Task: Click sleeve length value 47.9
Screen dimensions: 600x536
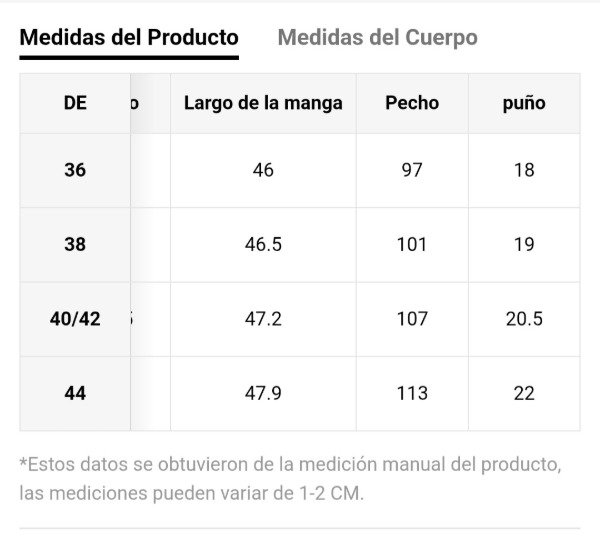Action: (263, 393)
